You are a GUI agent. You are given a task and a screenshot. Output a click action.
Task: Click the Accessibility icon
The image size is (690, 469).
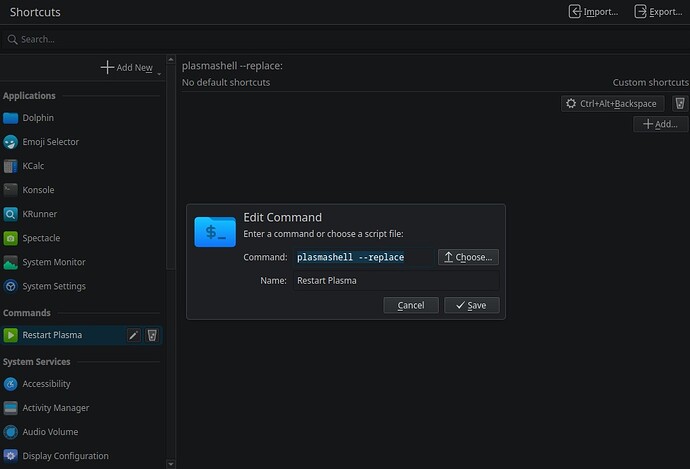coord(11,384)
